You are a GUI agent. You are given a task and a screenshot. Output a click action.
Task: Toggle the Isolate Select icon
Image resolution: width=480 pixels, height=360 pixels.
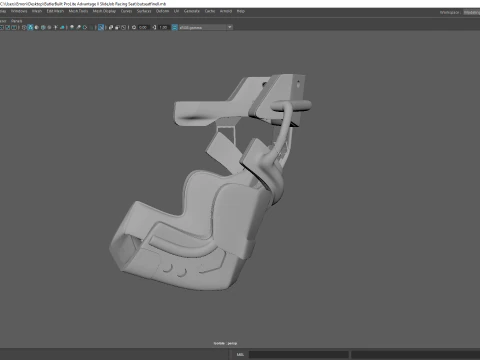point(101,27)
